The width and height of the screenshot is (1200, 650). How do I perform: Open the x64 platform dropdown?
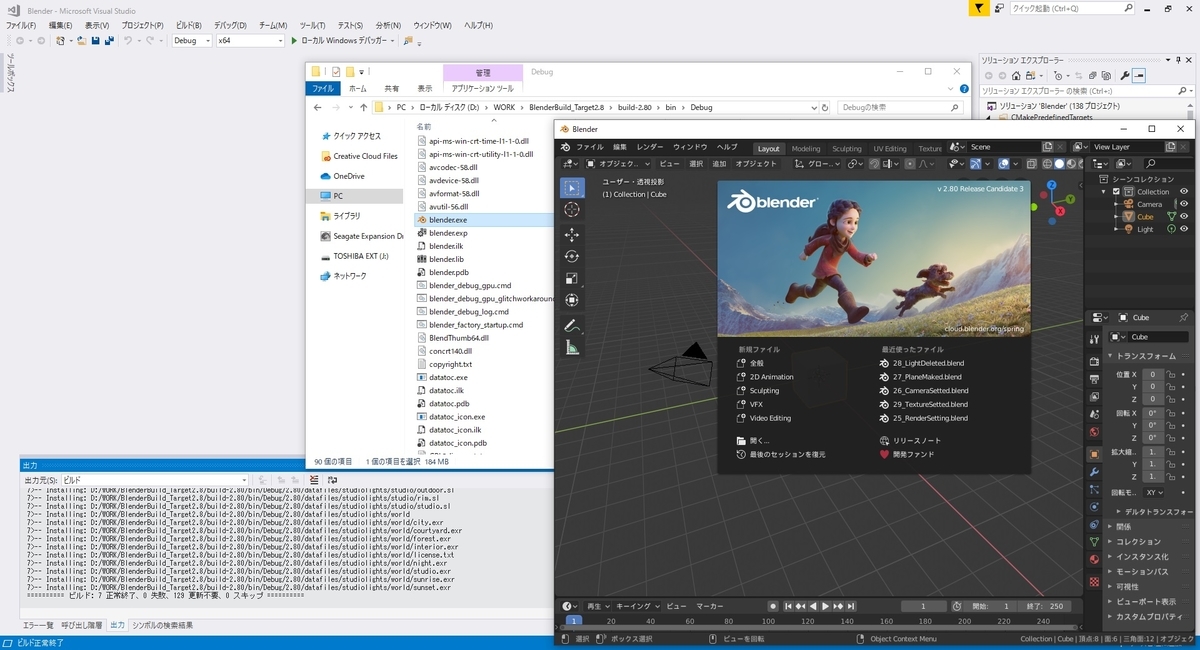click(248, 41)
